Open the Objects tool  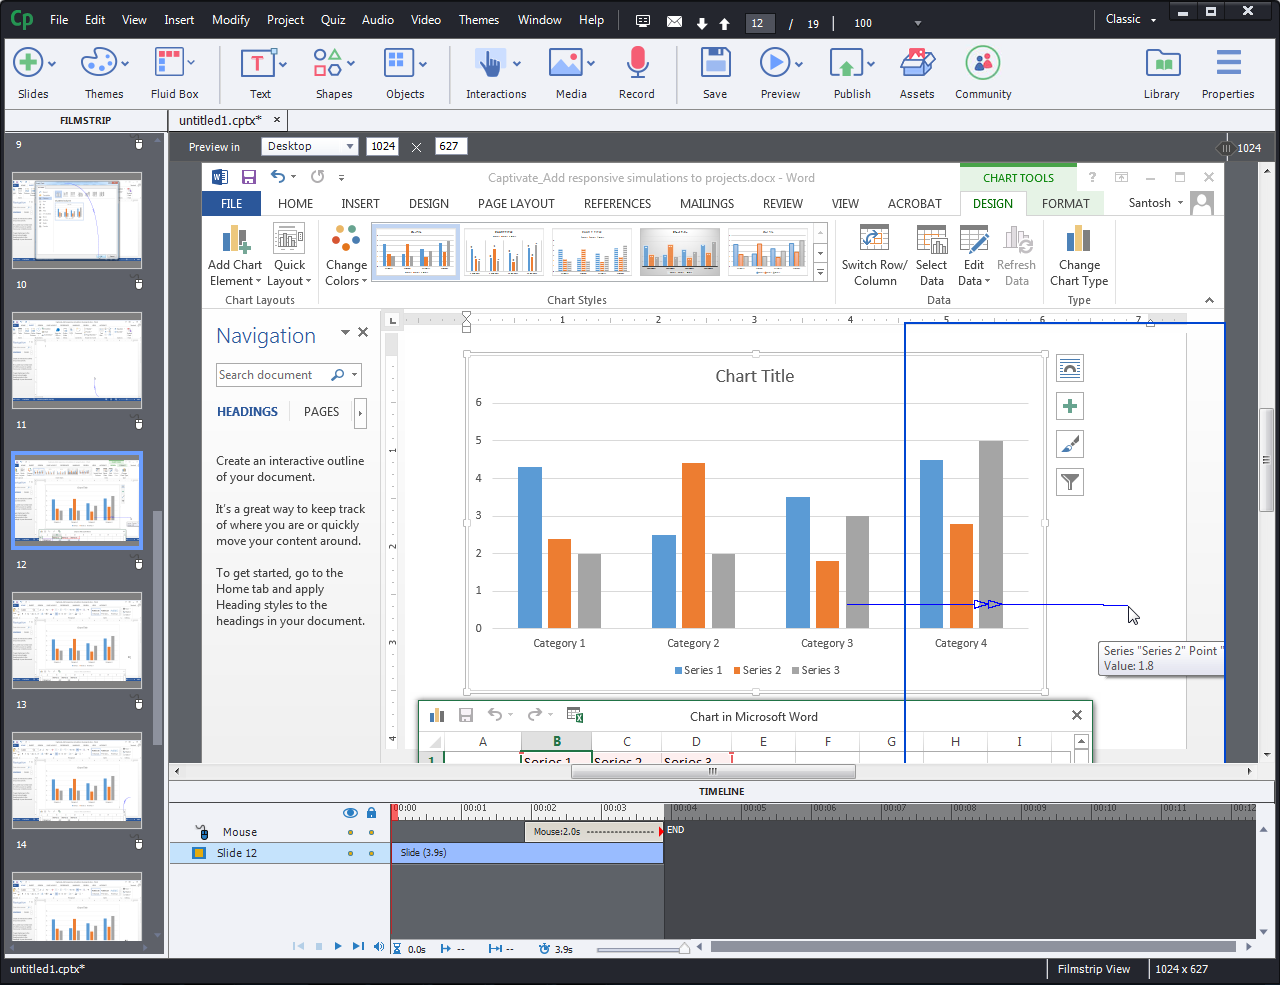(399, 63)
